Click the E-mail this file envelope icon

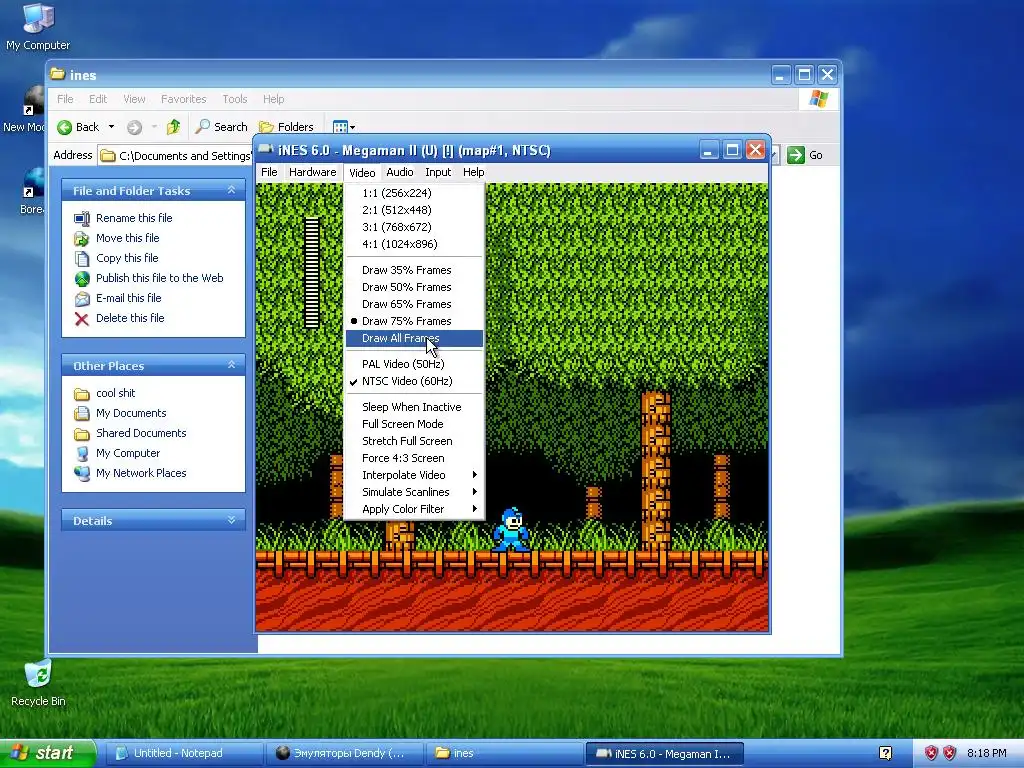tap(82, 298)
